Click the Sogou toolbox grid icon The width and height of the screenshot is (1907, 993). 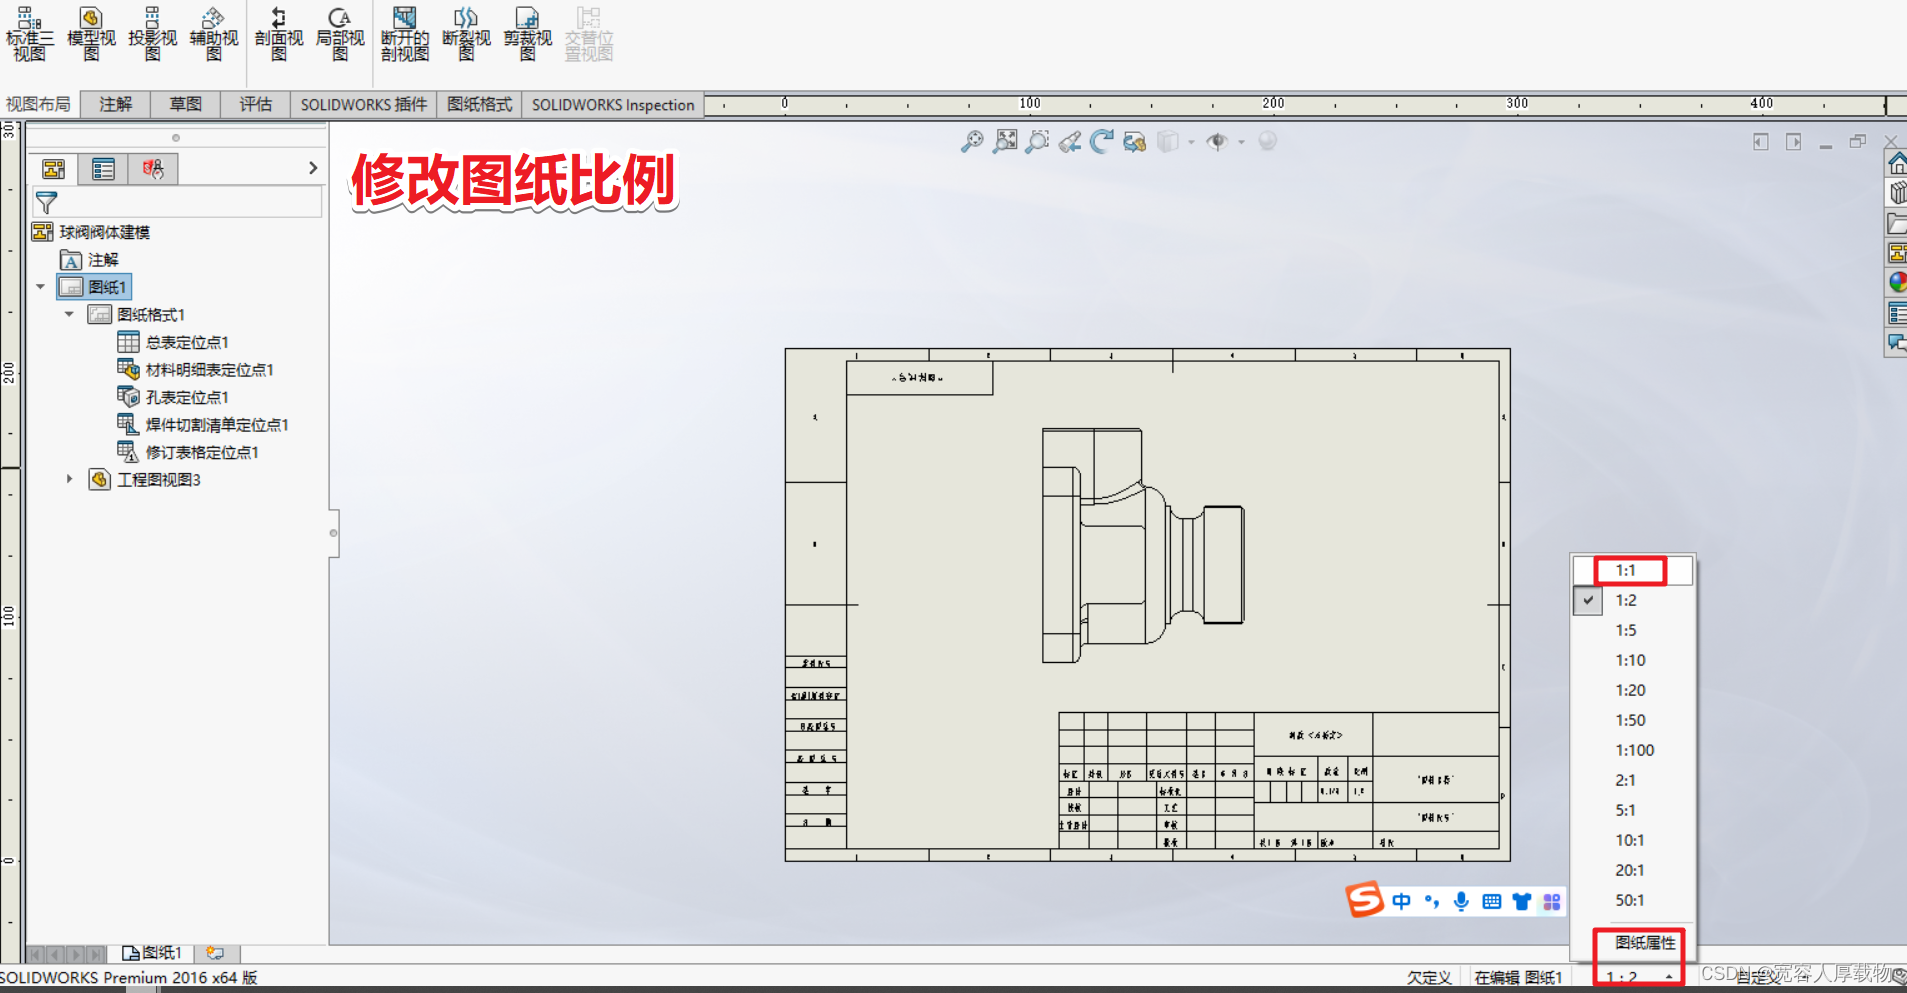click(x=1552, y=902)
